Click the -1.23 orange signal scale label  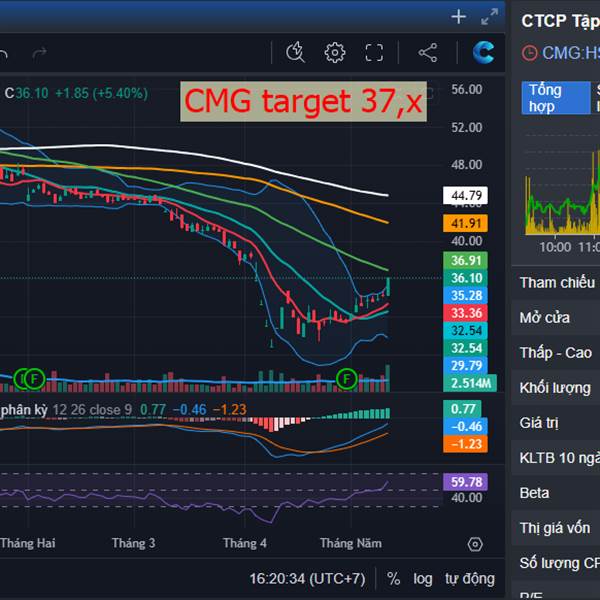pos(465,444)
